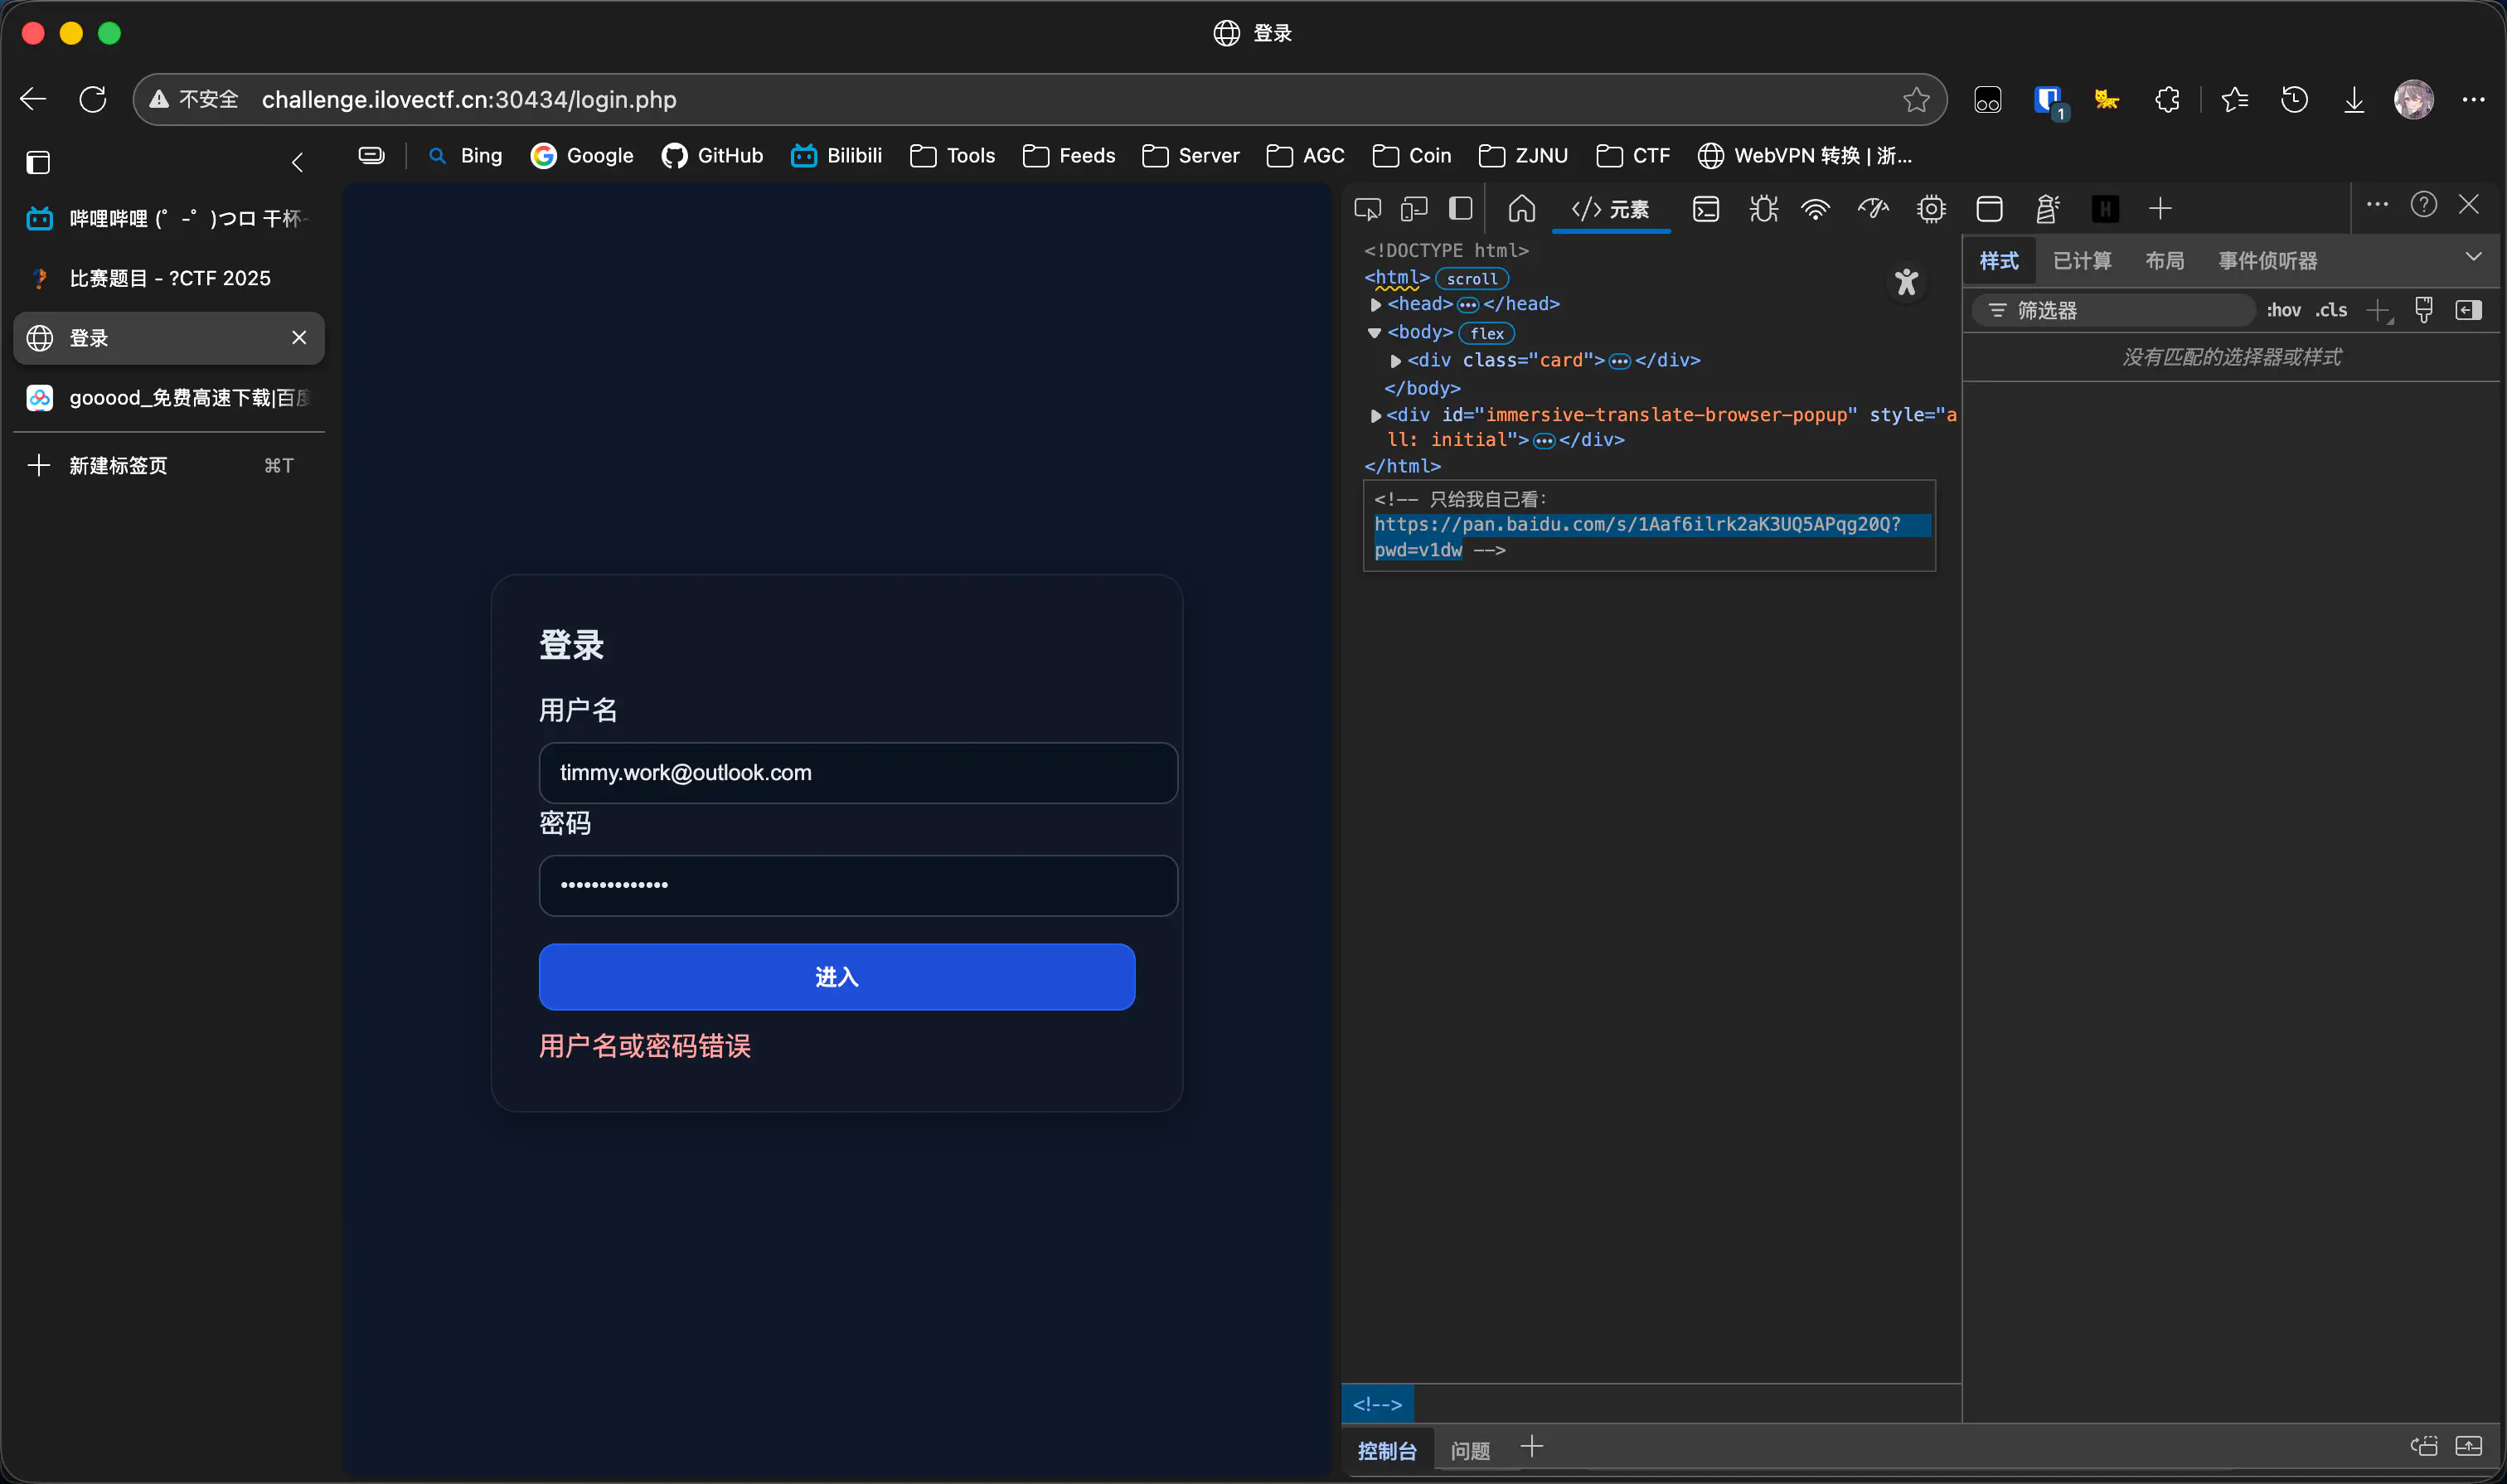Open the CTF bookmarks folder

[1633, 156]
